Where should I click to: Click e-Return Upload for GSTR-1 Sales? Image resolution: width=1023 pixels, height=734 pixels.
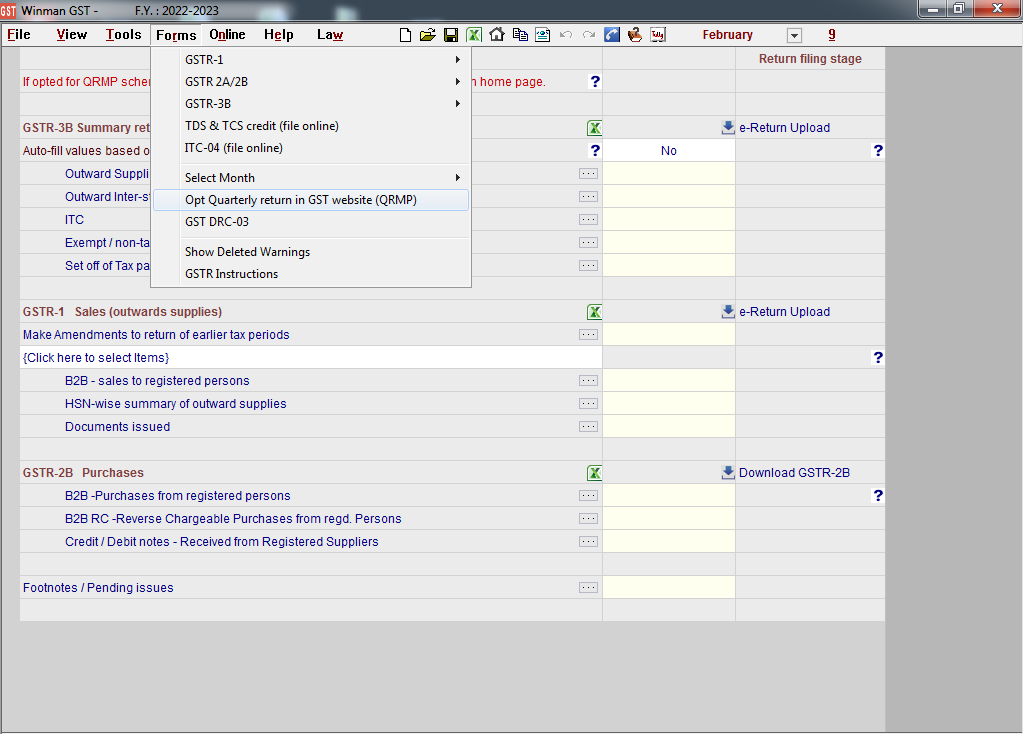pos(784,312)
